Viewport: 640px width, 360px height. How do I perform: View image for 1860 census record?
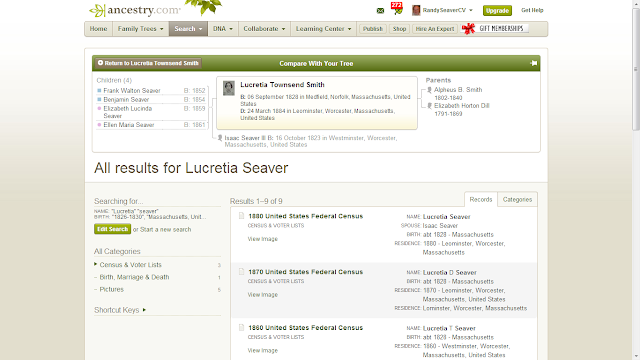[x=262, y=351]
